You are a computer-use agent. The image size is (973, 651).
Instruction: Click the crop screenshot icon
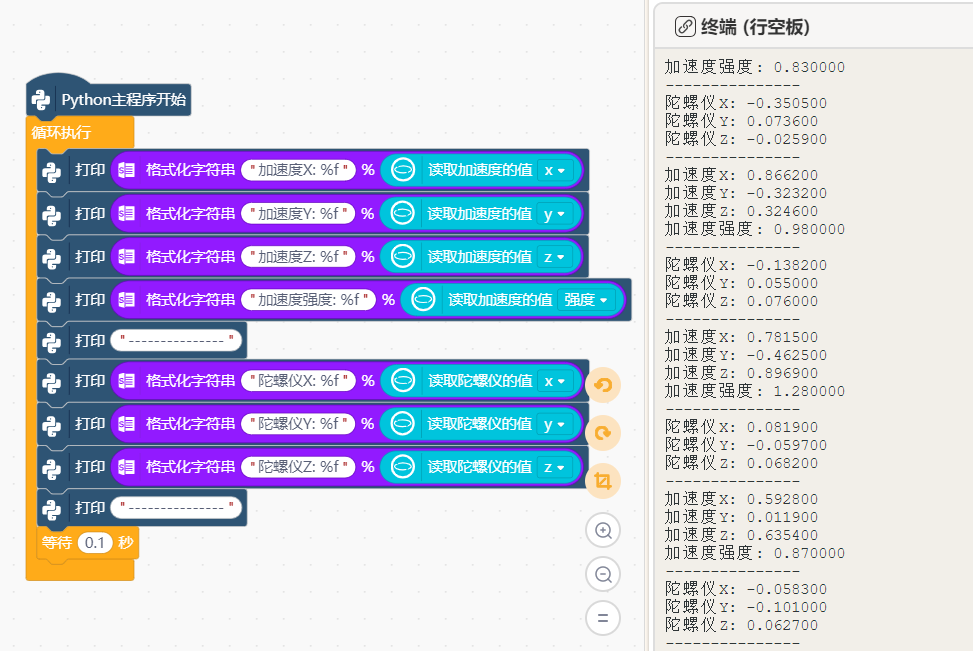tap(603, 480)
